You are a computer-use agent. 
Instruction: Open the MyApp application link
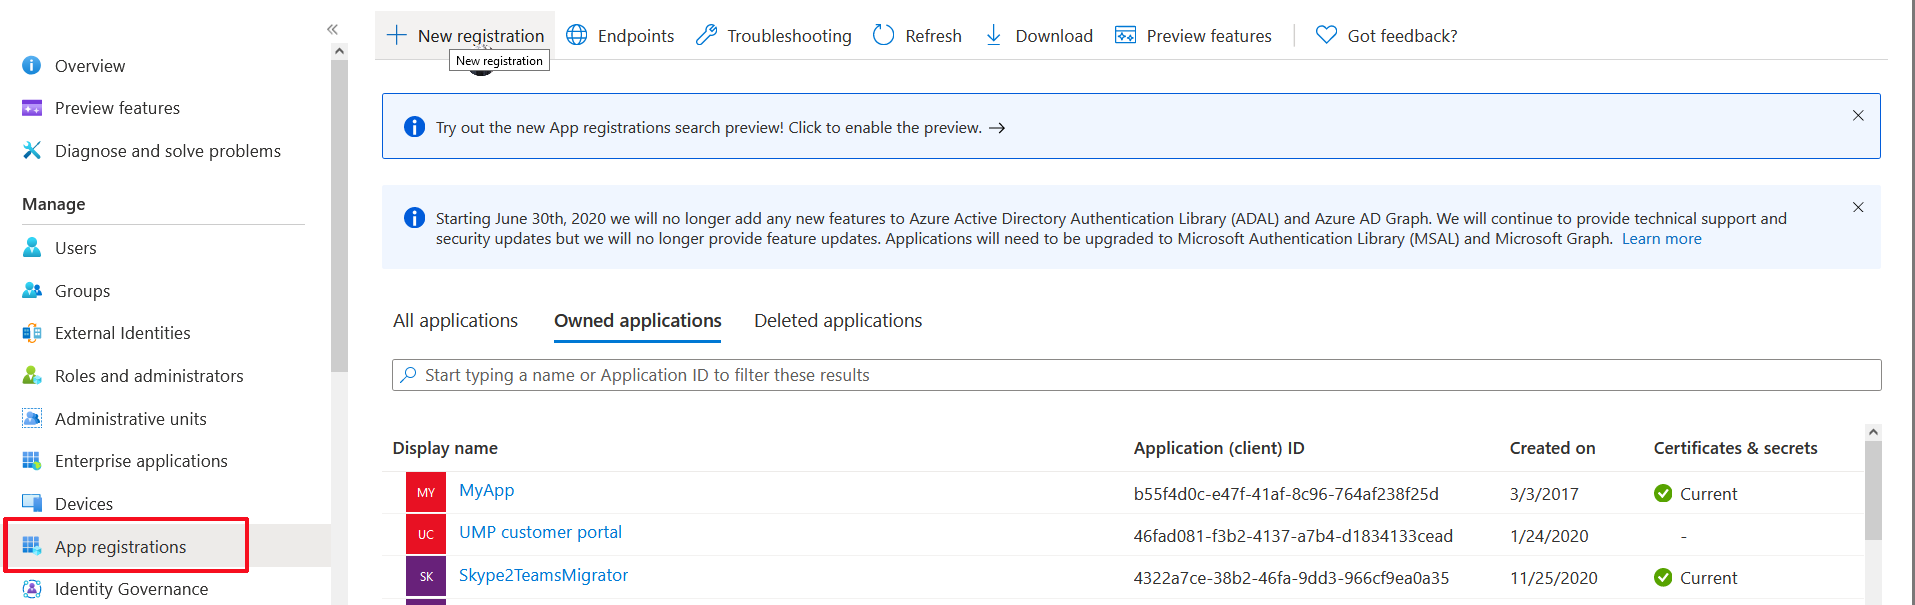pos(486,490)
